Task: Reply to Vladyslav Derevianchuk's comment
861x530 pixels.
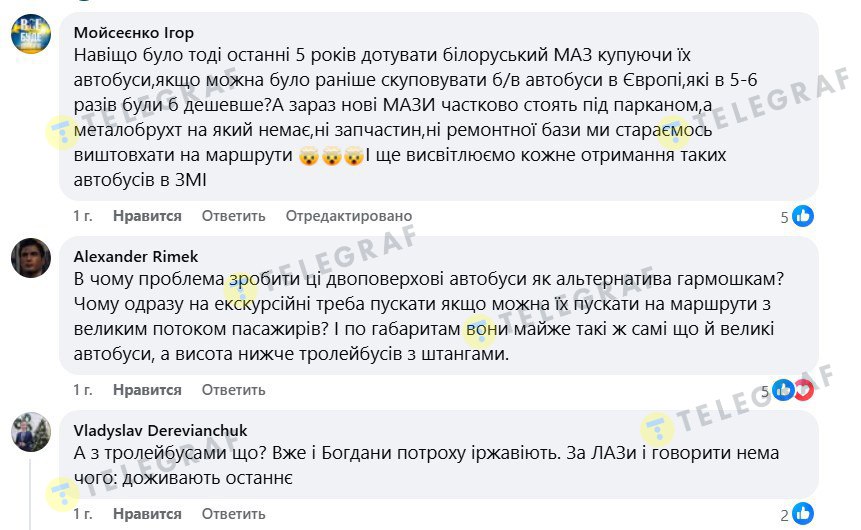Action: tap(233, 514)
